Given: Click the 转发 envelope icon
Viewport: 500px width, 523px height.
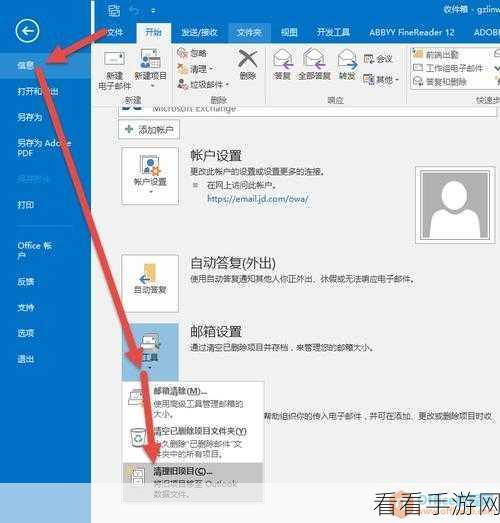Looking at the screenshot, I should (347, 59).
